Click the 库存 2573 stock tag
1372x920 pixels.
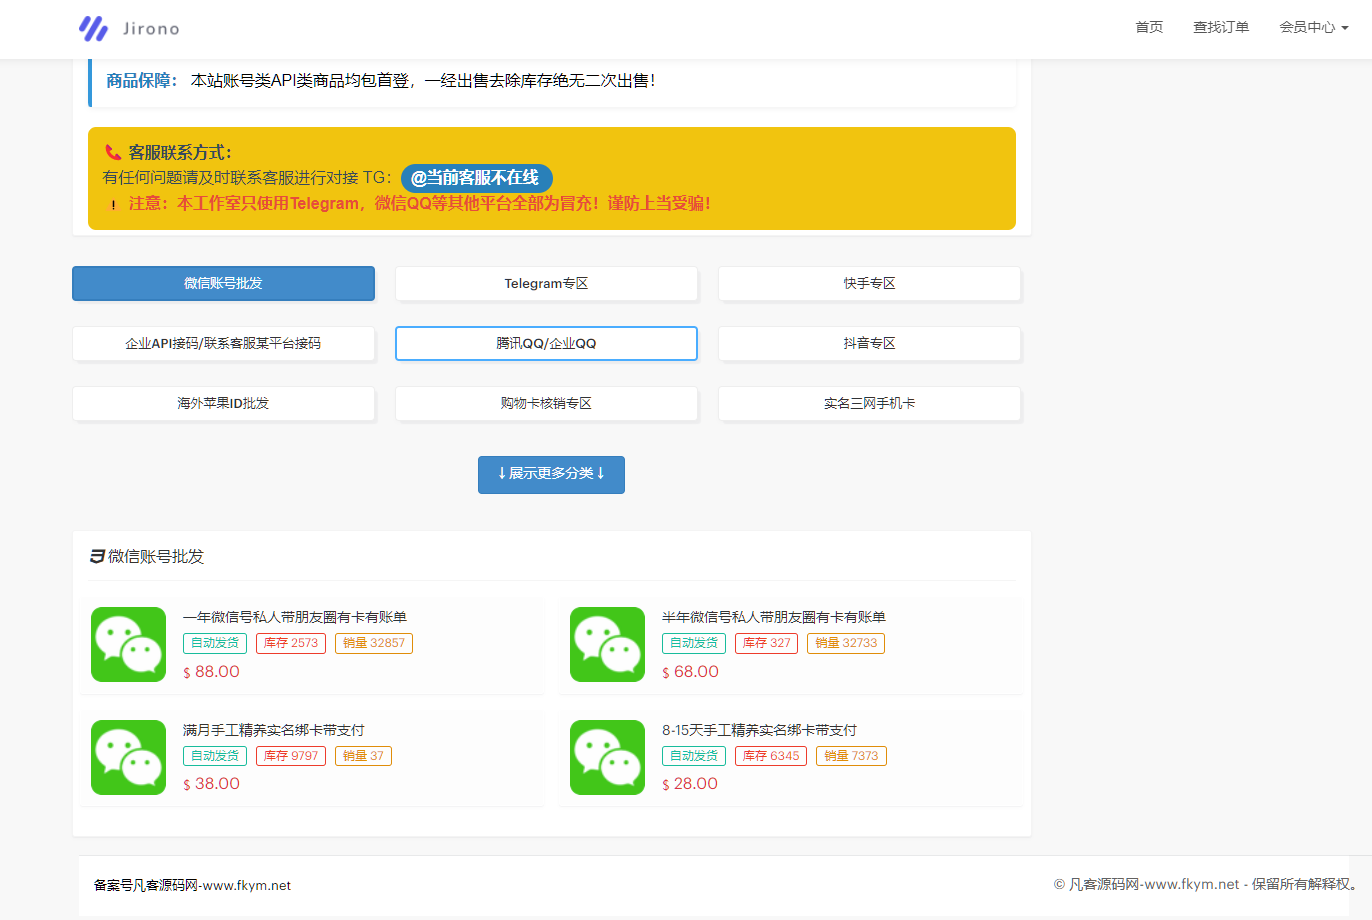coord(291,643)
